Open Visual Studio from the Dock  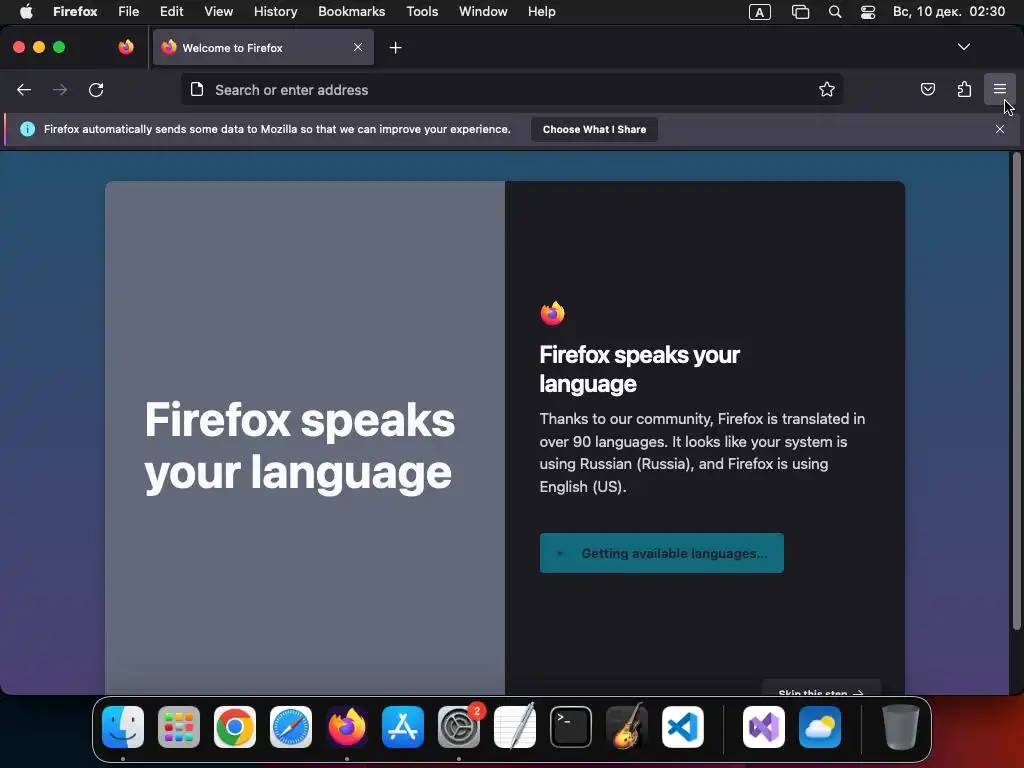coord(764,727)
